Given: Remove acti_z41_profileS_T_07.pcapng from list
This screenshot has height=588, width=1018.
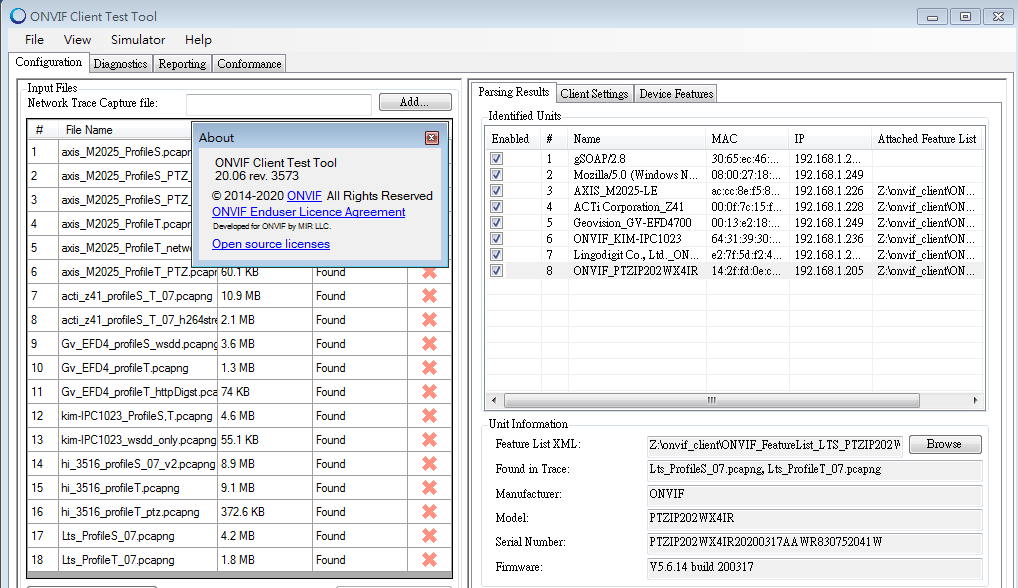Looking at the screenshot, I should click(x=430, y=296).
